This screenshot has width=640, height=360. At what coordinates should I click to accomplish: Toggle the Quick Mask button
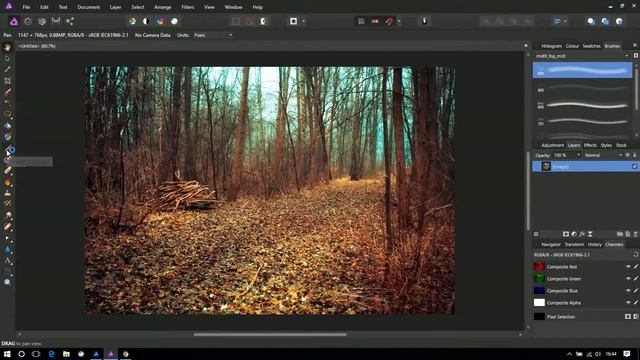293,21
